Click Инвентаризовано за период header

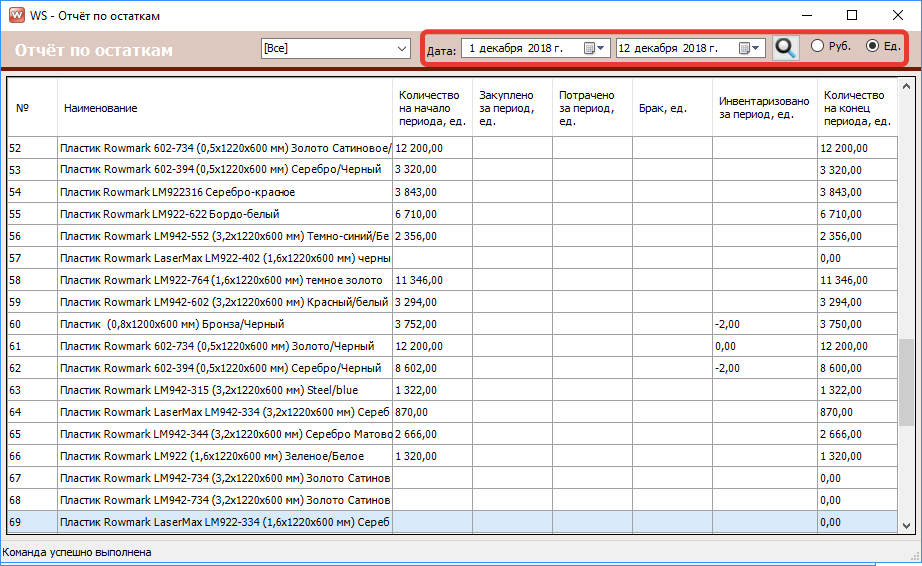[764, 108]
